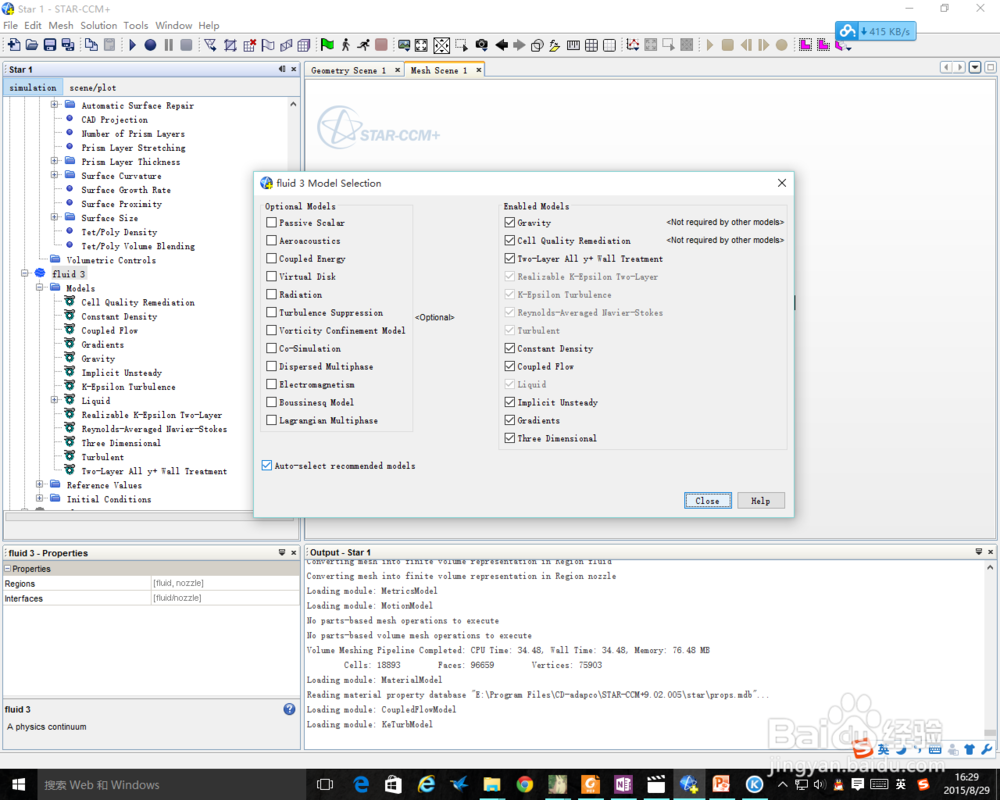Screen dimensions: 1000x800
Task: Click the blue Record macro circle icon
Action: pos(151,45)
